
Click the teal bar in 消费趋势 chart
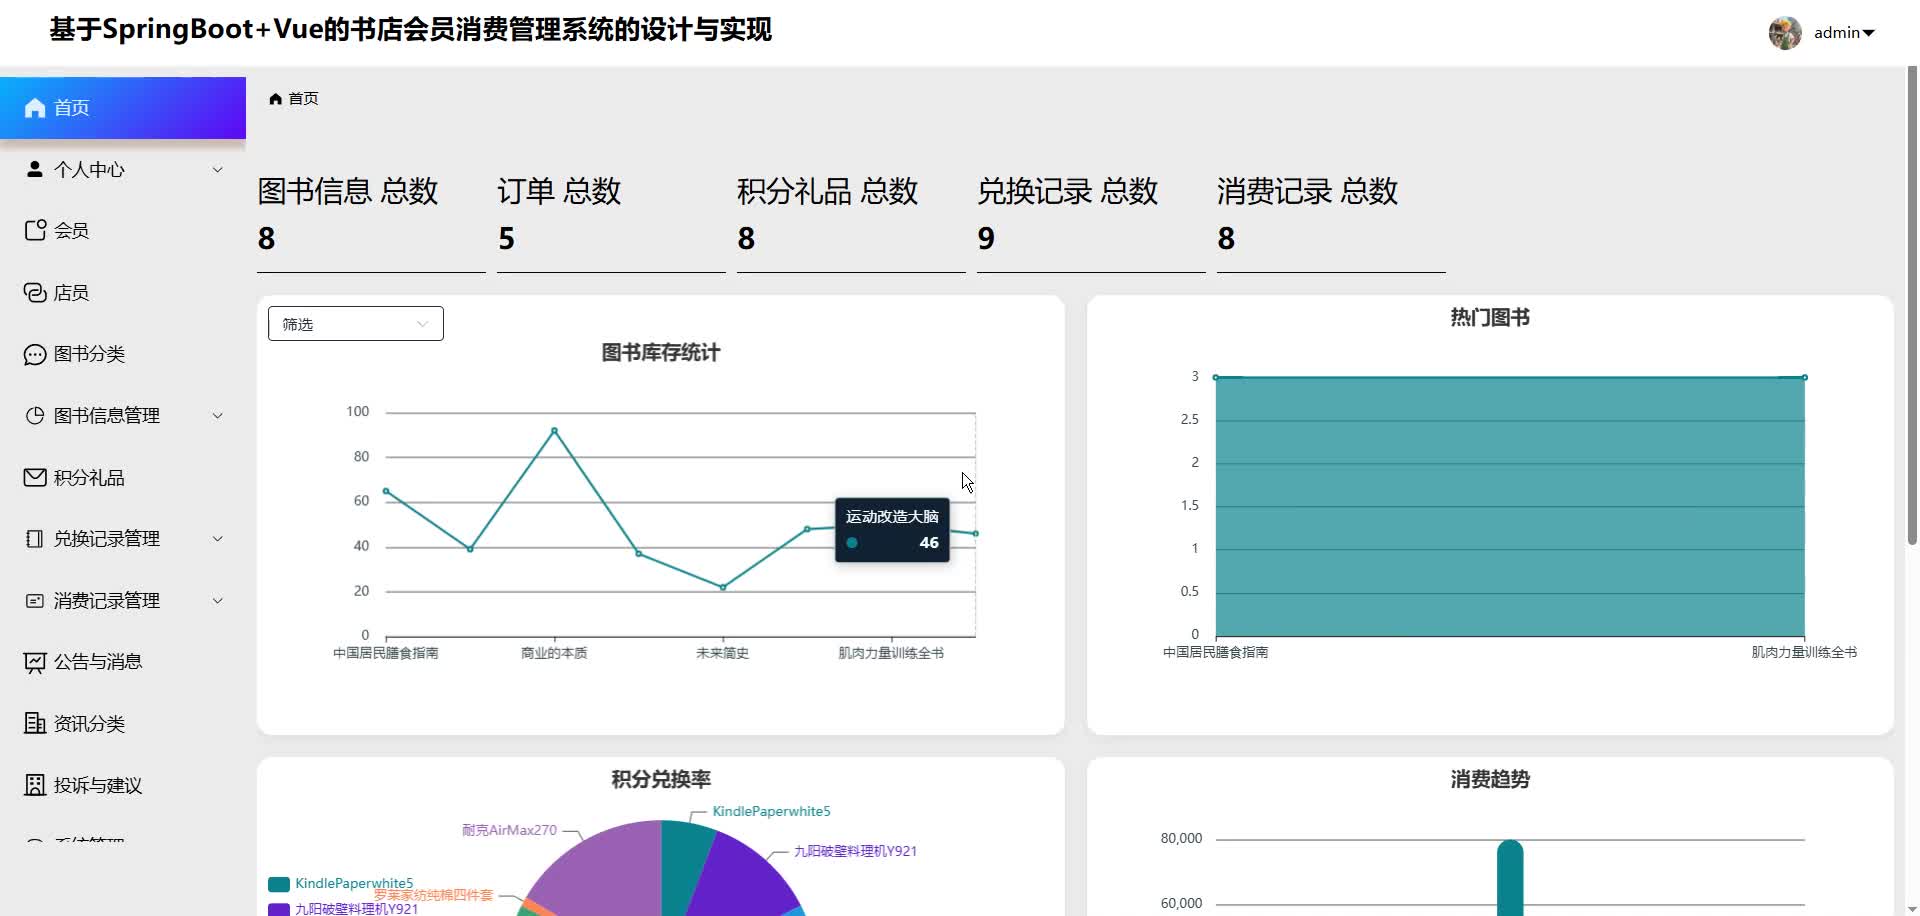tap(1510, 878)
